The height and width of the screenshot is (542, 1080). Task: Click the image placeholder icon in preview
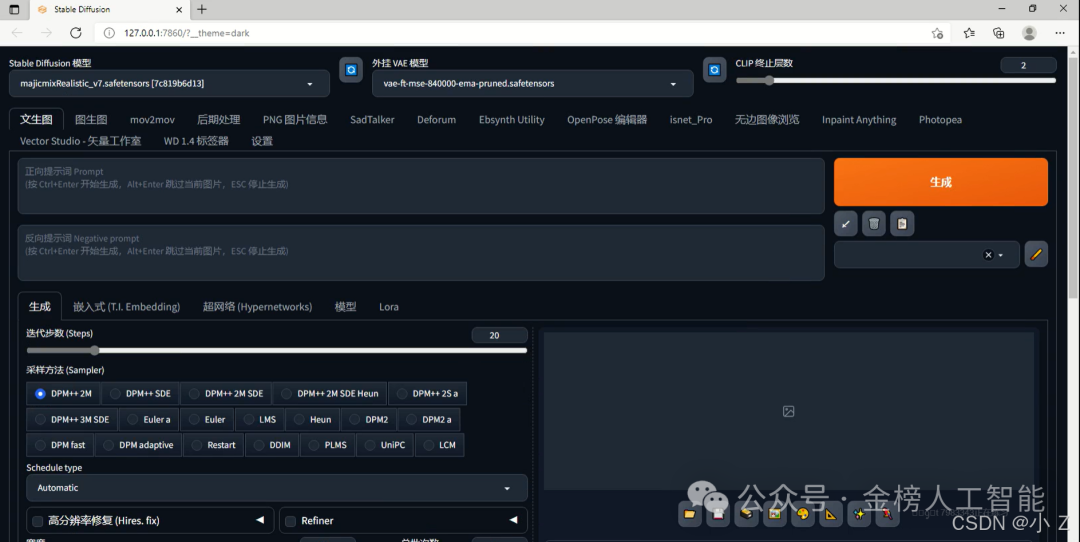789,411
